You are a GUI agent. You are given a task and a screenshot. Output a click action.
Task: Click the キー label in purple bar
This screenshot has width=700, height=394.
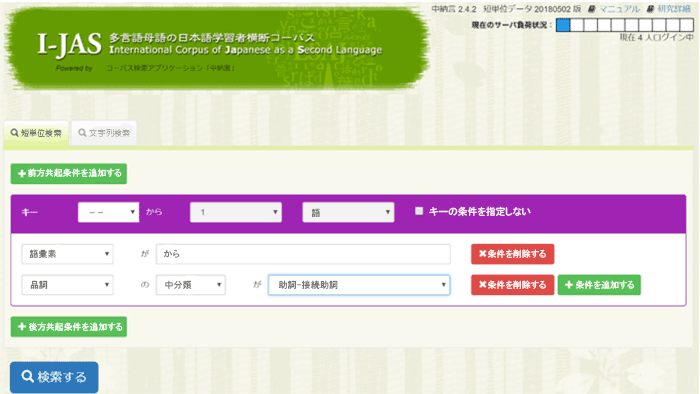29,212
